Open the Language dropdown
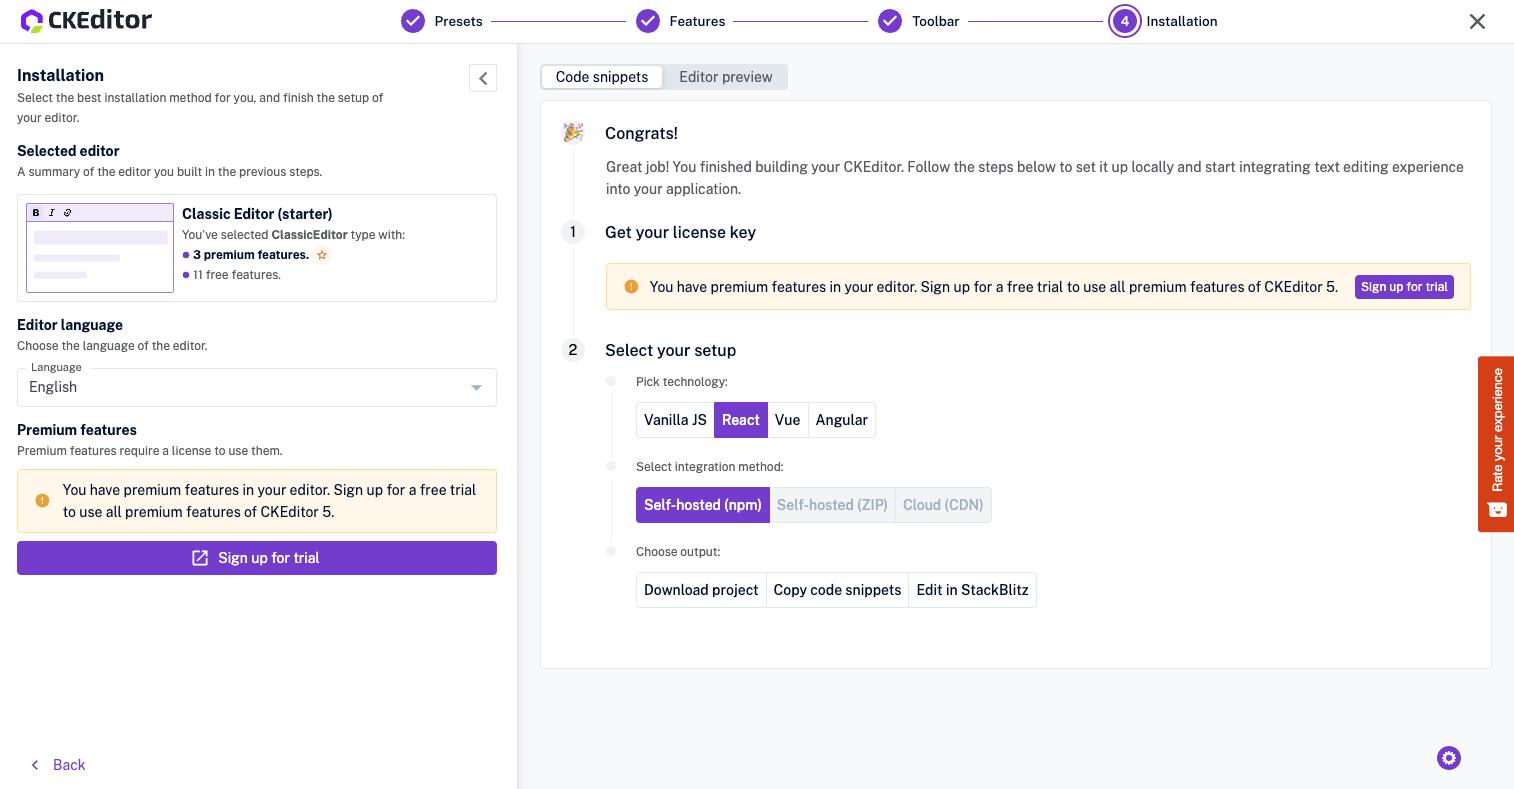This screenshot has height=789, width=1514. pyautogui.click(x=257, y=387)
